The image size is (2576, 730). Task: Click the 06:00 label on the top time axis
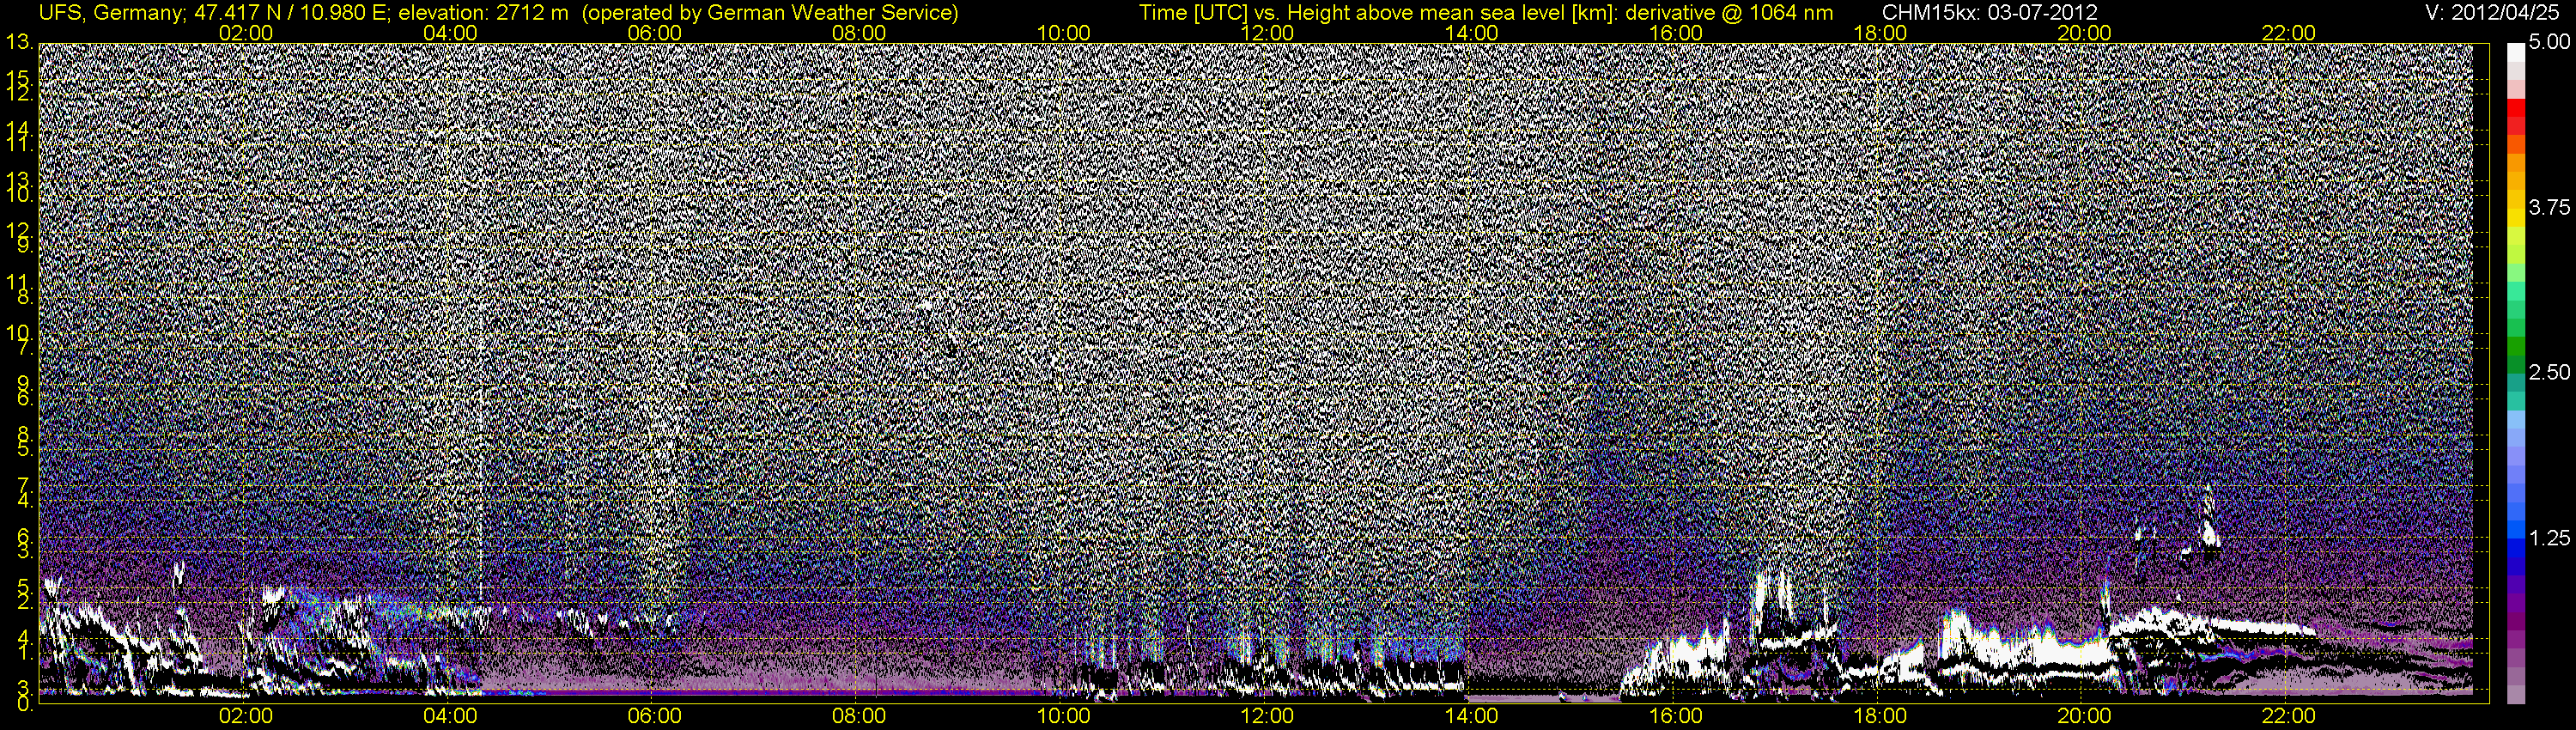pos(654,33)
